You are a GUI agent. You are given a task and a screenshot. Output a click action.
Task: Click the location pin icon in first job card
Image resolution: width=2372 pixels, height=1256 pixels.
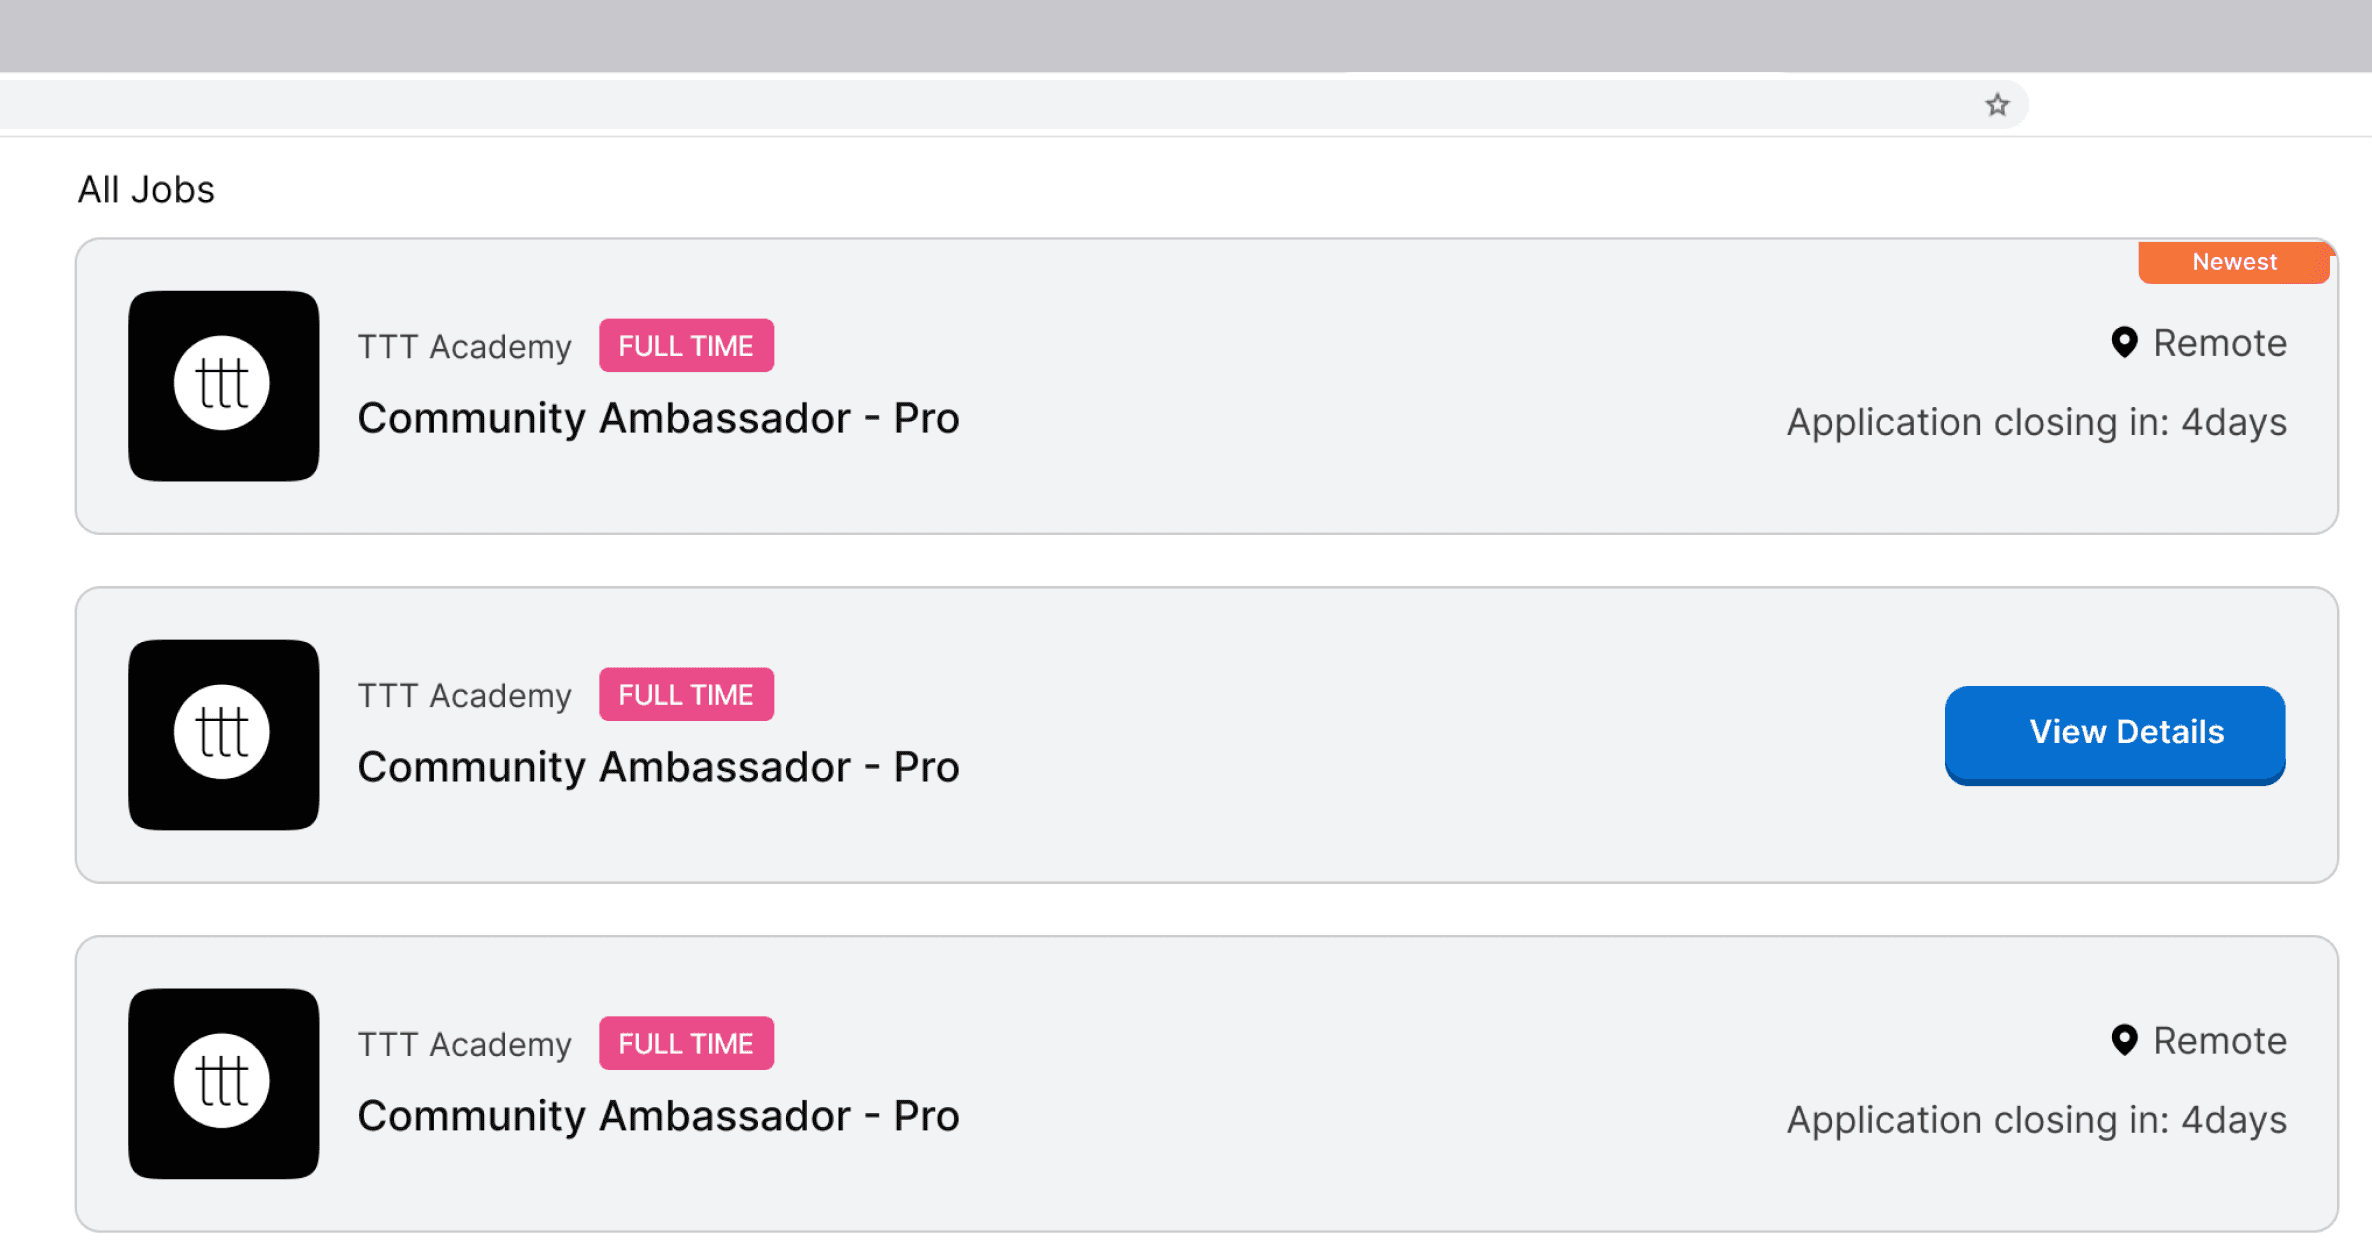click(2124, 343)
